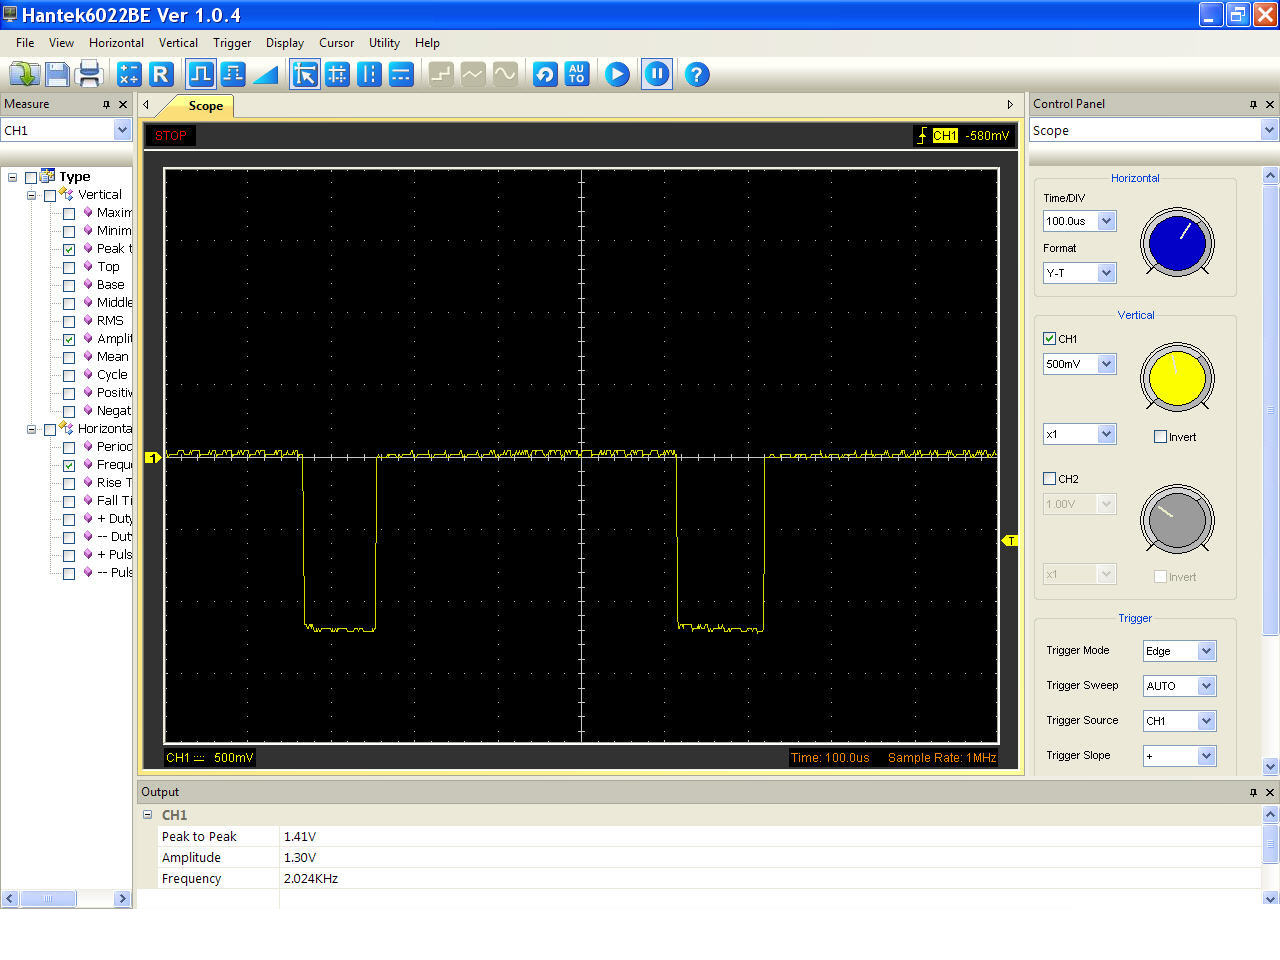
Task: Expand the CH1 500mV volts dropdown
Action: coord(1106,364)
